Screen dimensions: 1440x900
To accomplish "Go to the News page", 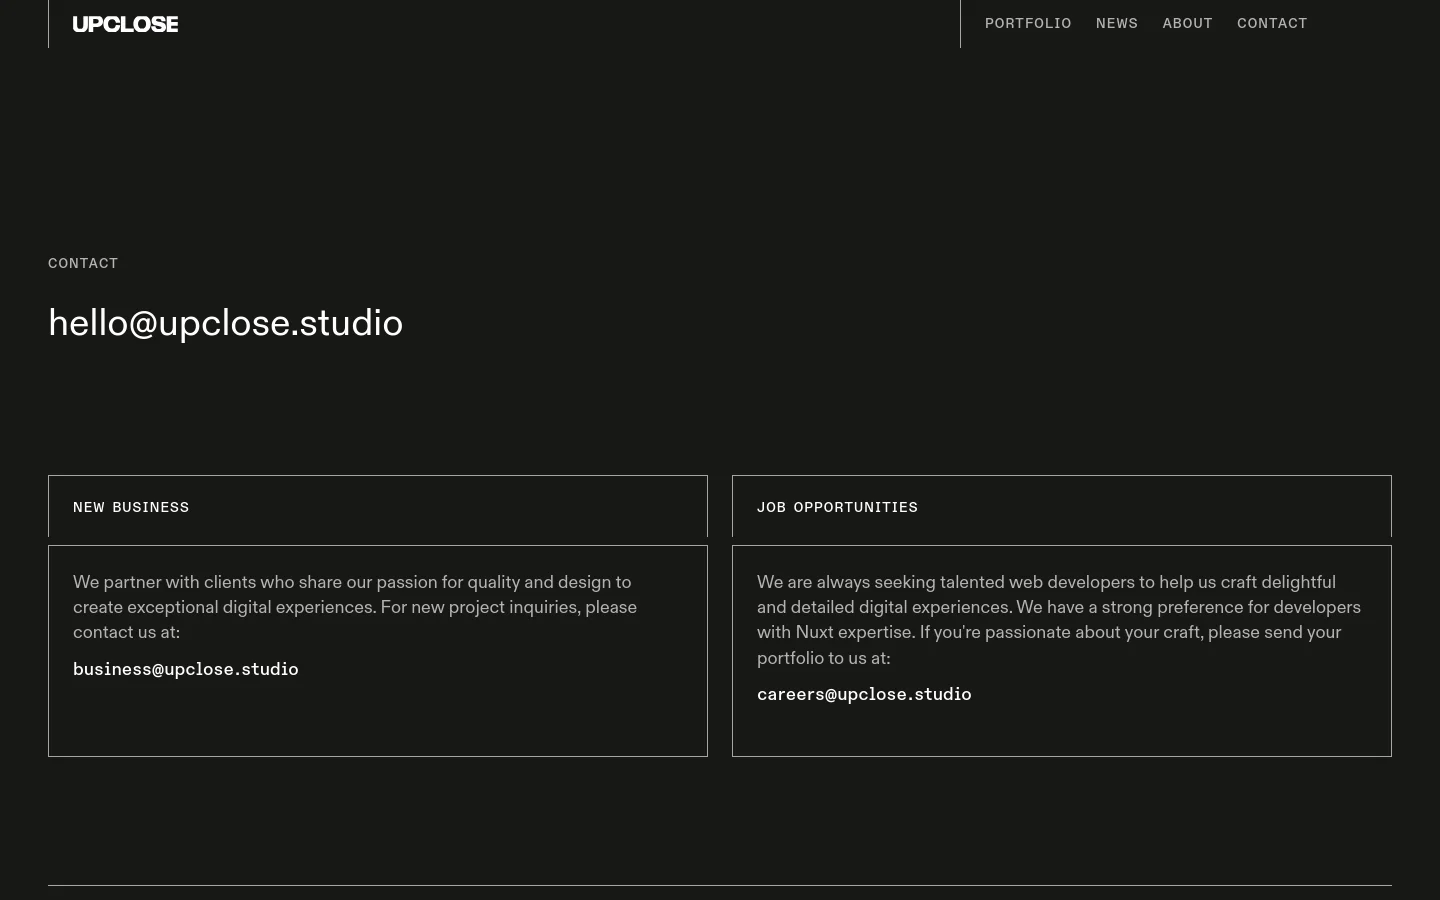I will (x=1117, y=23).
